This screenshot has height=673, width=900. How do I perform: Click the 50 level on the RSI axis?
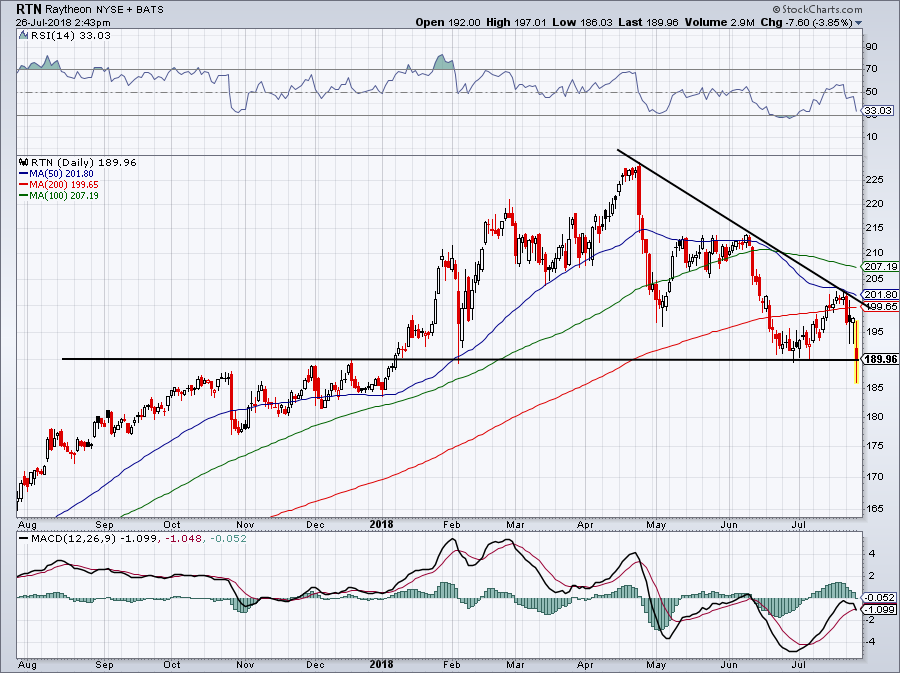(x=871, y=91)
